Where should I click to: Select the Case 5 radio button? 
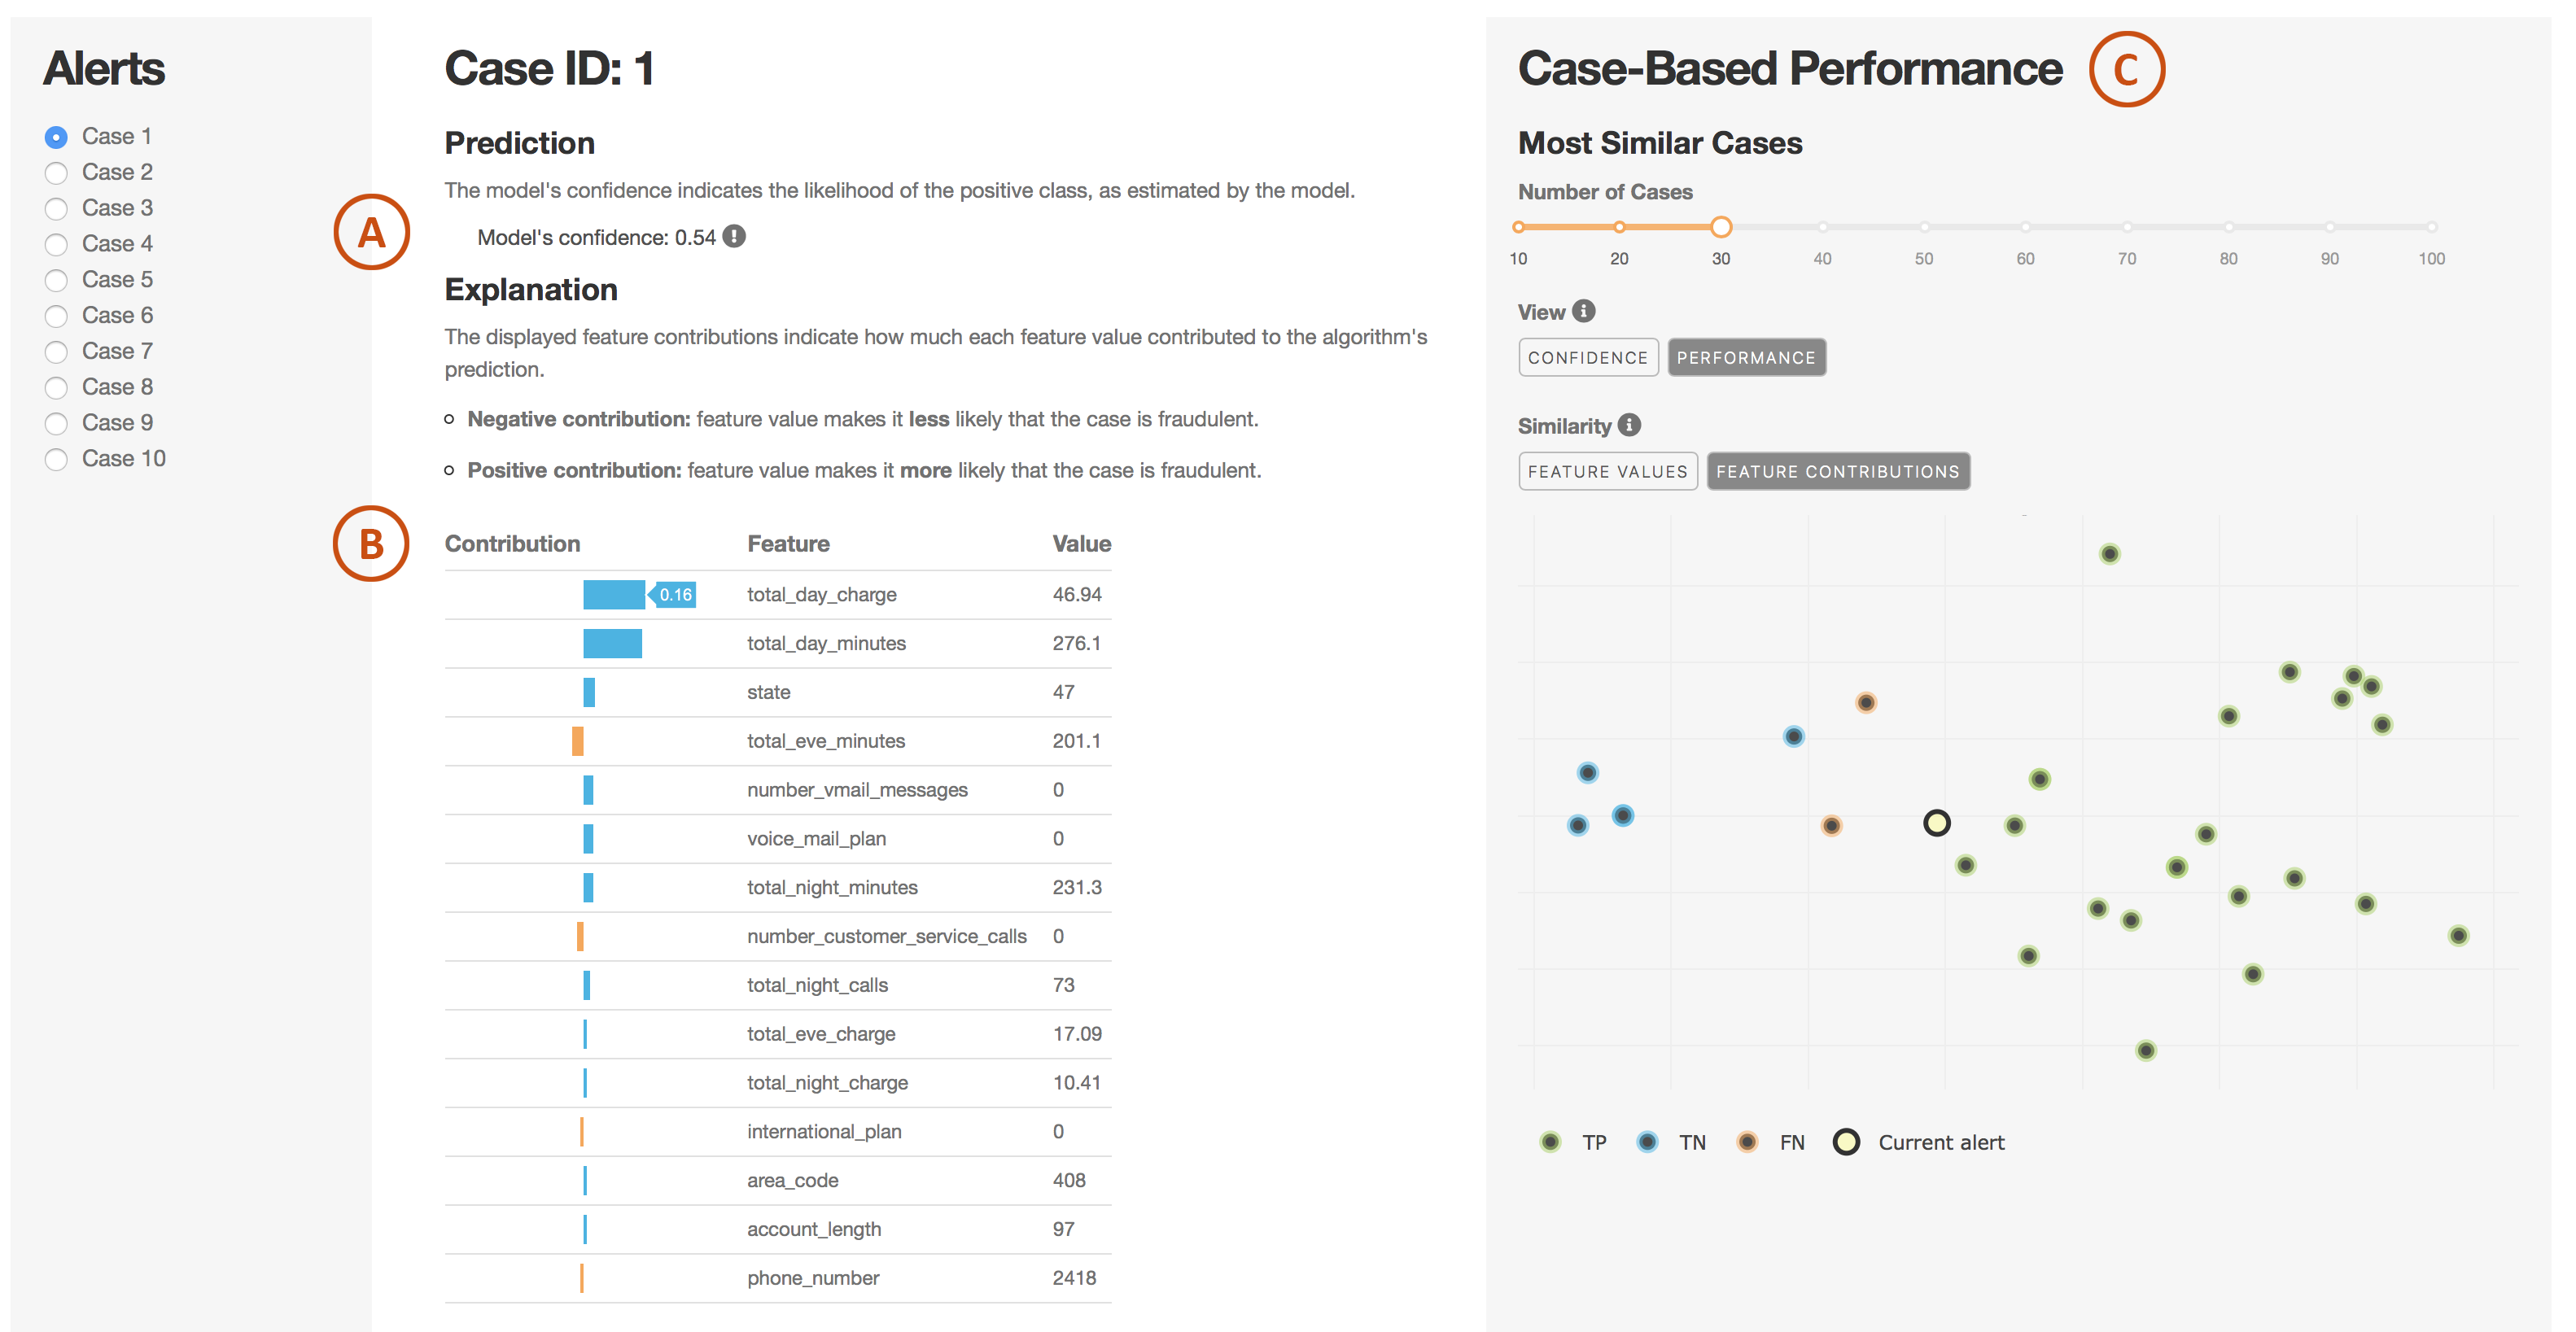coord(56,280)
